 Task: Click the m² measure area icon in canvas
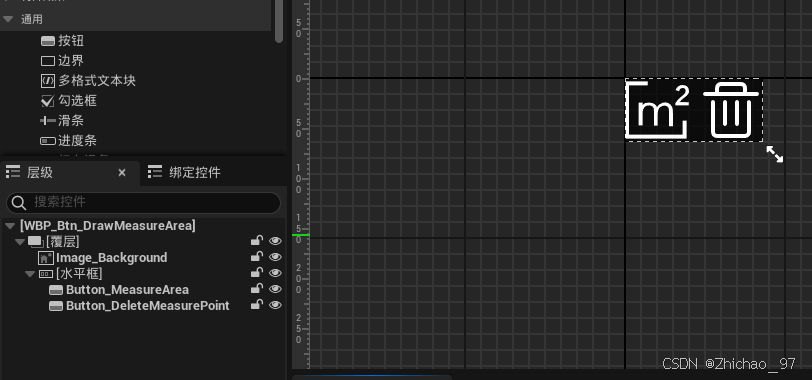pyautogui.click(x=657, y=110)
